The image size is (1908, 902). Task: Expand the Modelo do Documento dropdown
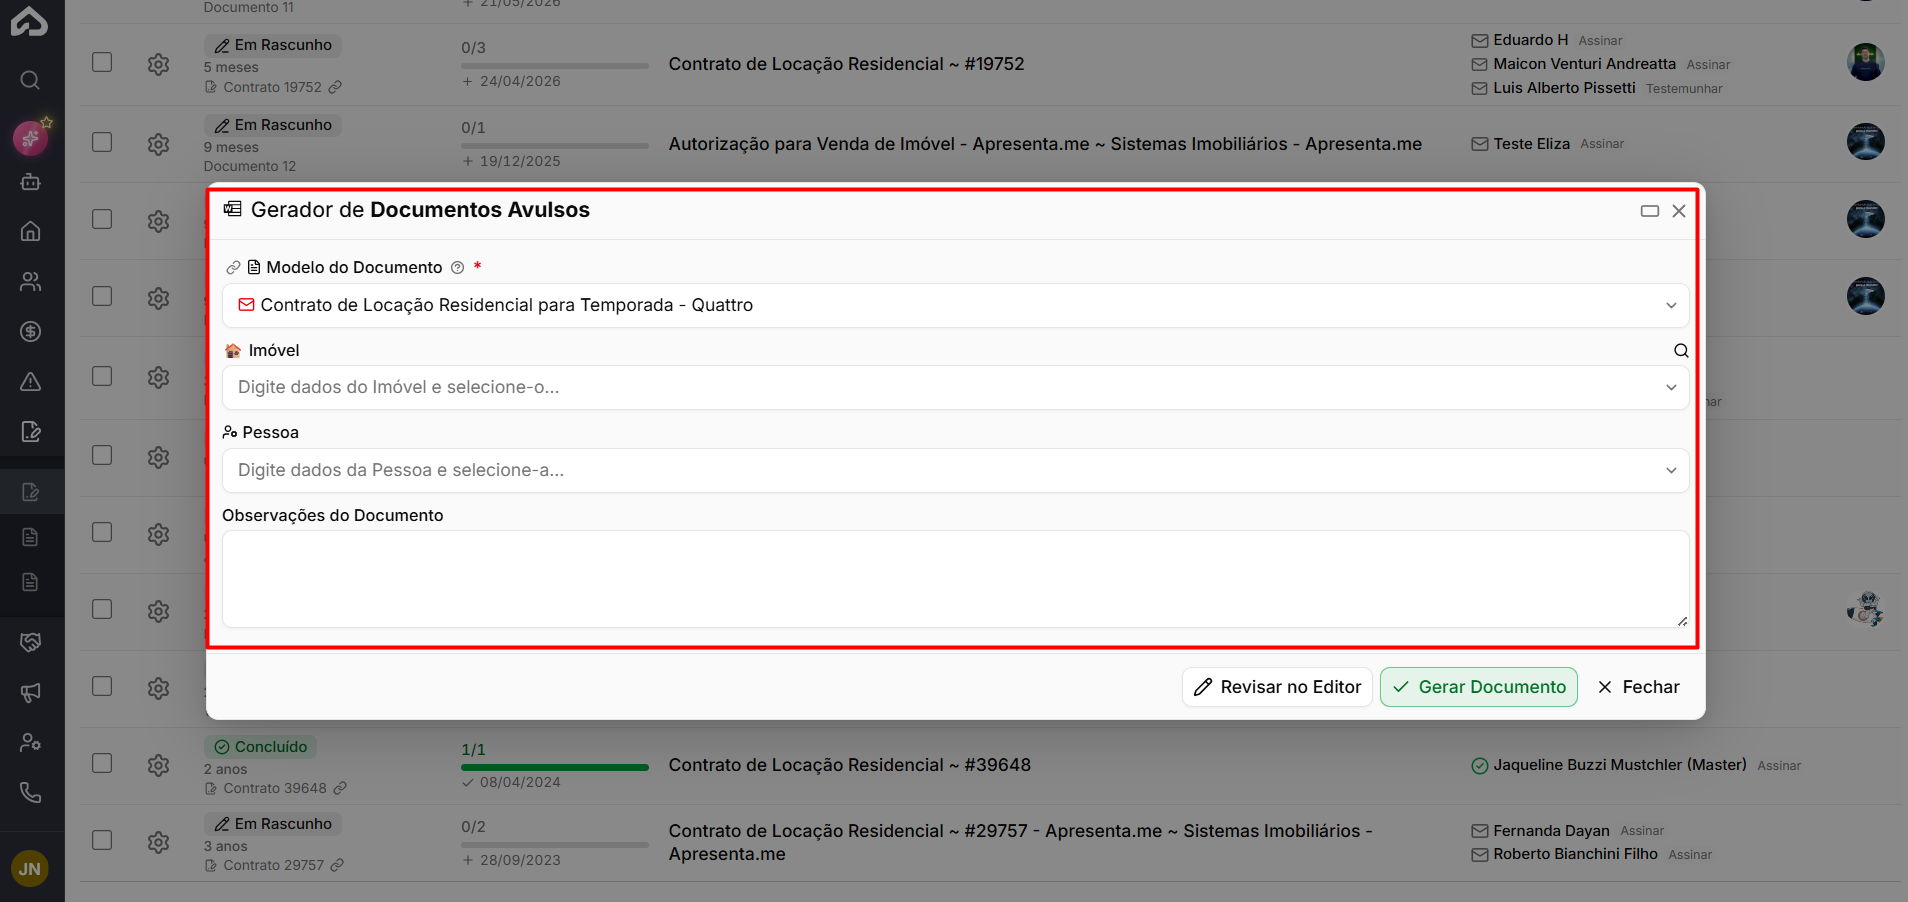click(955, 305)
